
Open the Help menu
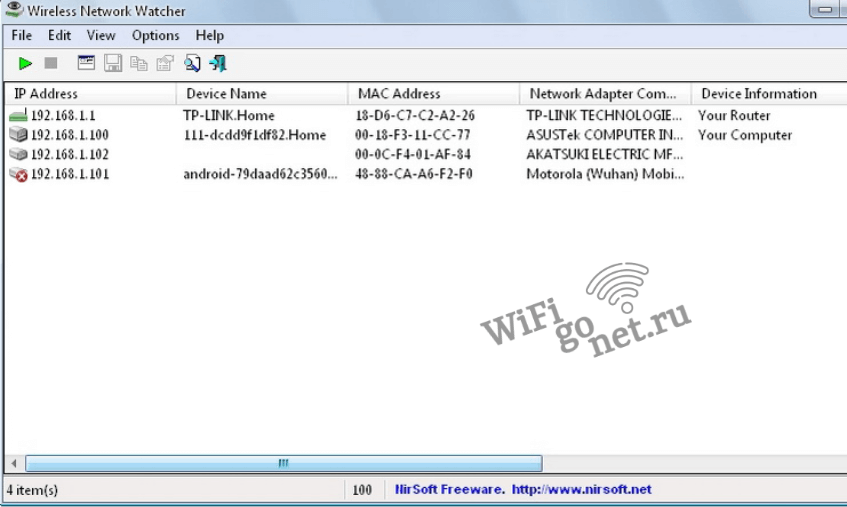coord(210,35)
